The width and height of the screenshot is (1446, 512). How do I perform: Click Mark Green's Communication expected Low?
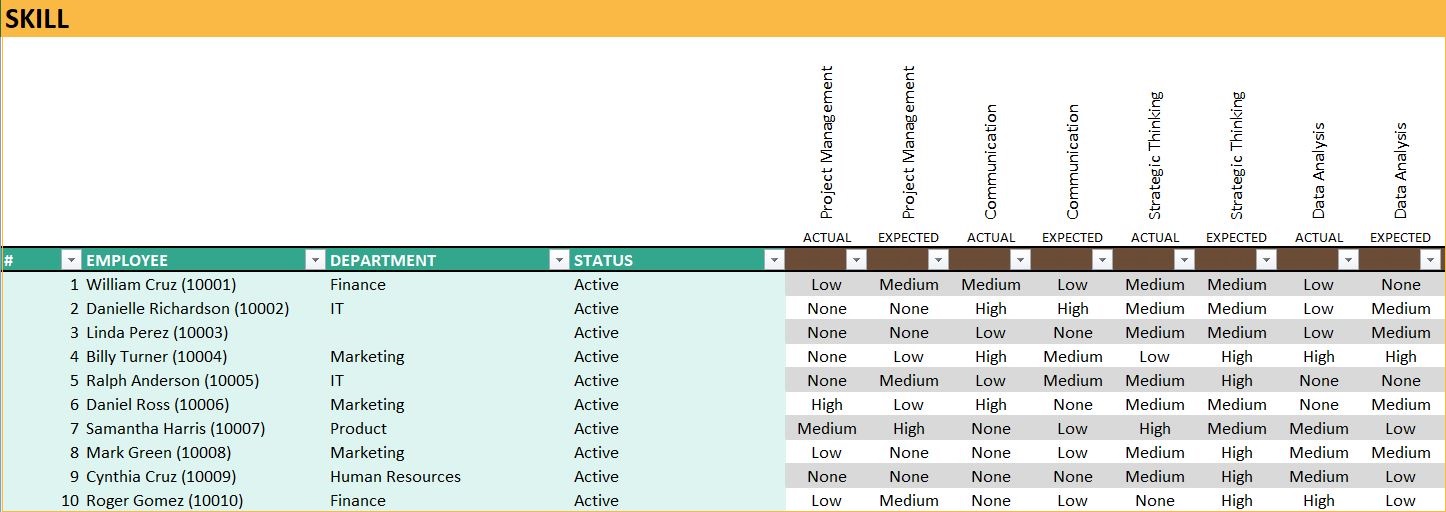tap(1073, 452)
